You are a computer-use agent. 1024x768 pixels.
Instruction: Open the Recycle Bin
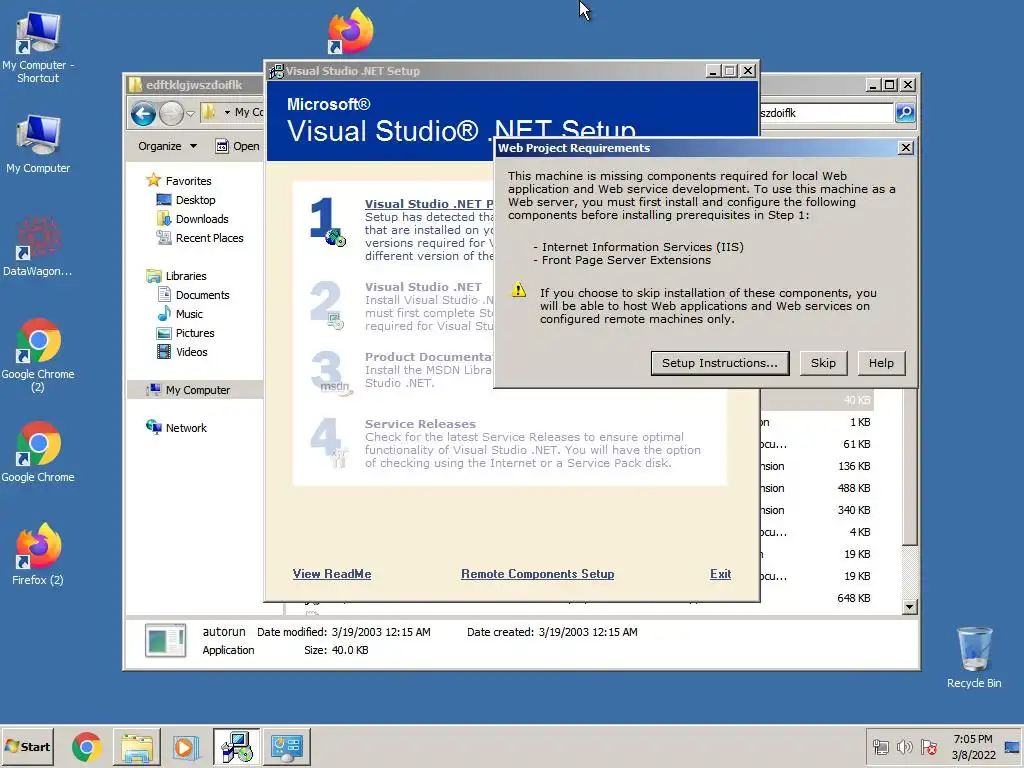click(x=974, y=657)
